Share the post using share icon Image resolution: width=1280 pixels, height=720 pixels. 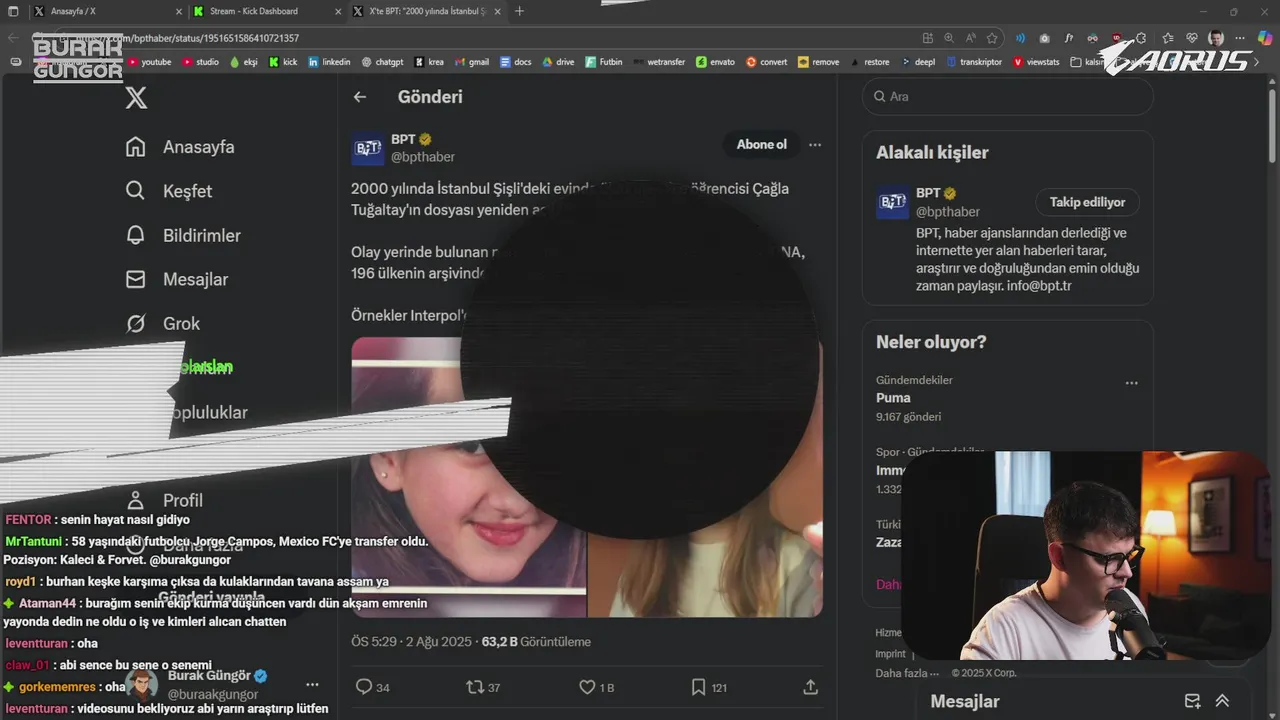coord(811,687)
